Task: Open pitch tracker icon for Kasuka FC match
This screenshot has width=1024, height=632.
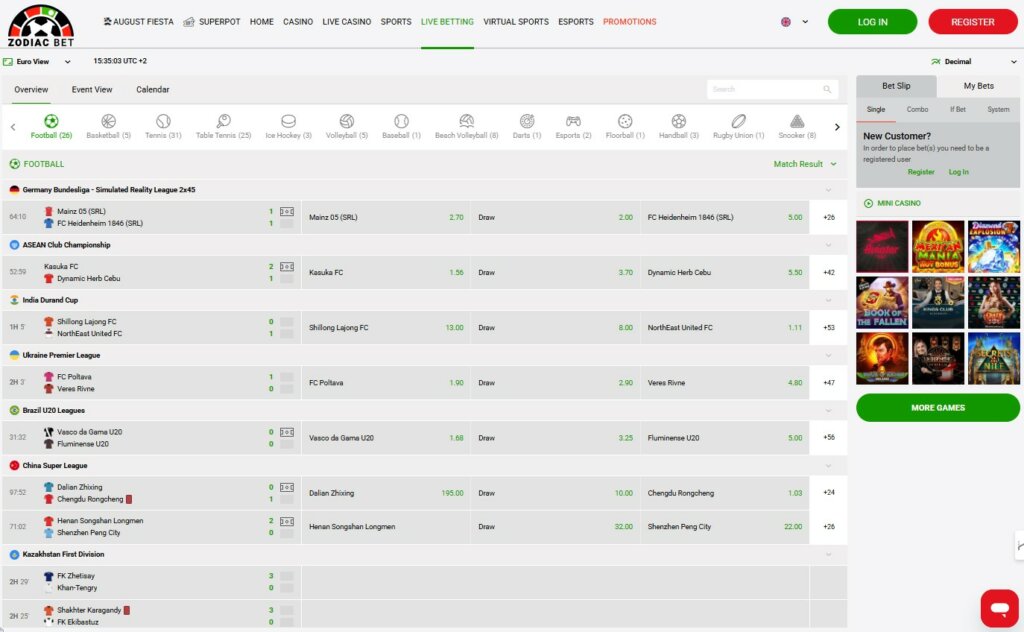Action: coord(287,266)
